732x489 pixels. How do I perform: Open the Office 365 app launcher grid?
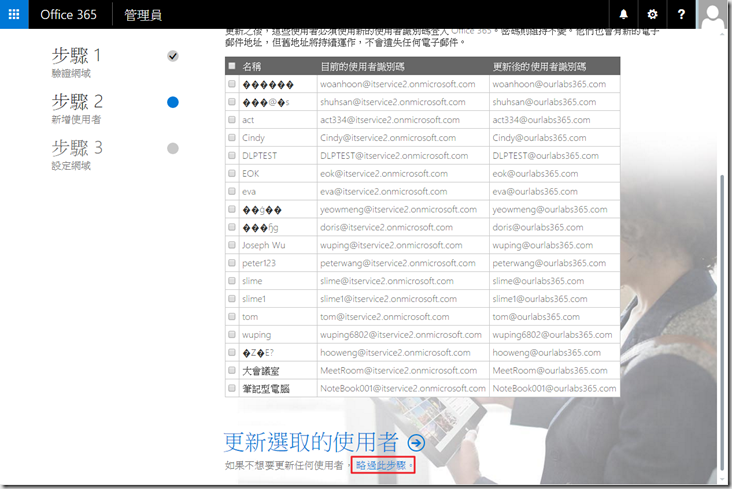click(x=15, y=15)
